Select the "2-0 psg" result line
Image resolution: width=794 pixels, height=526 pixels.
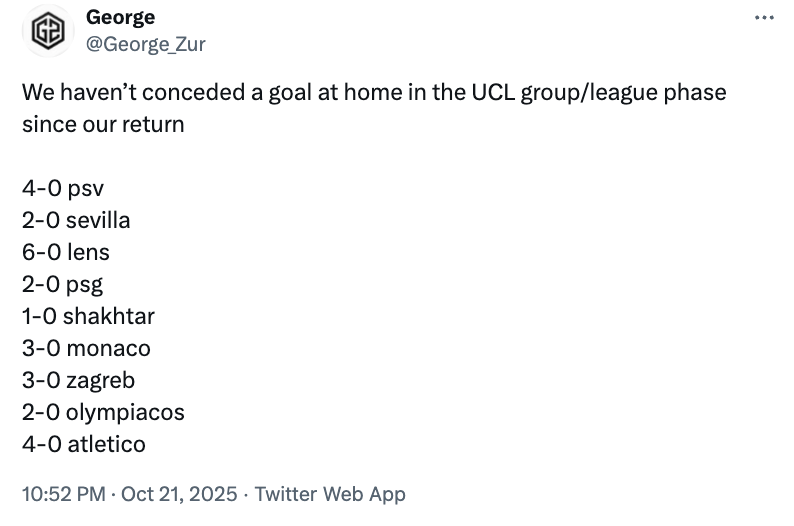(x=62, y=284)
